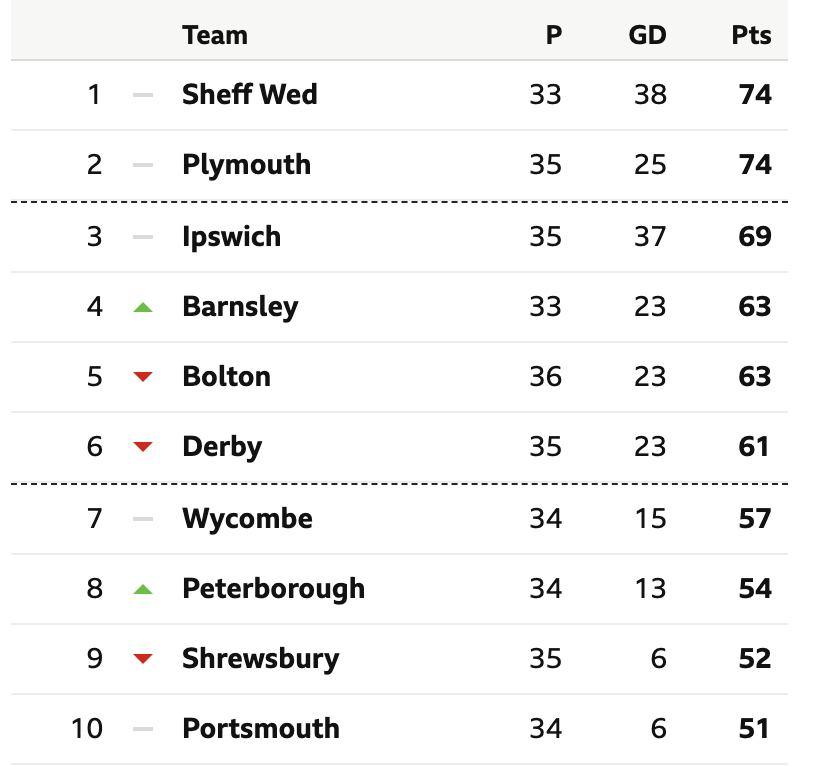Click the Pts column header

(x=751, y=35)
